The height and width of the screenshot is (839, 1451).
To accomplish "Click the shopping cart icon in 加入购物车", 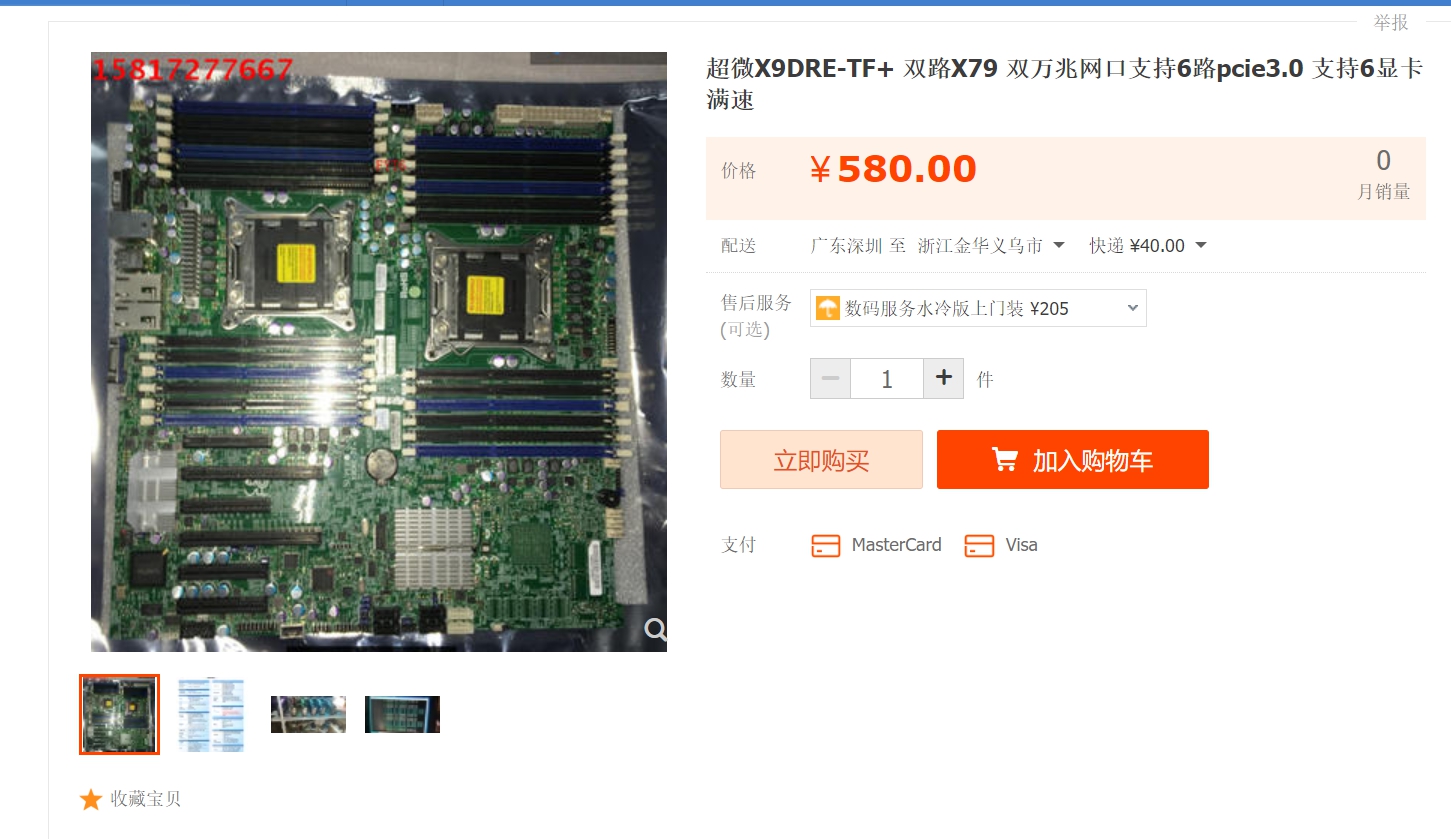I will point(1004,460).
